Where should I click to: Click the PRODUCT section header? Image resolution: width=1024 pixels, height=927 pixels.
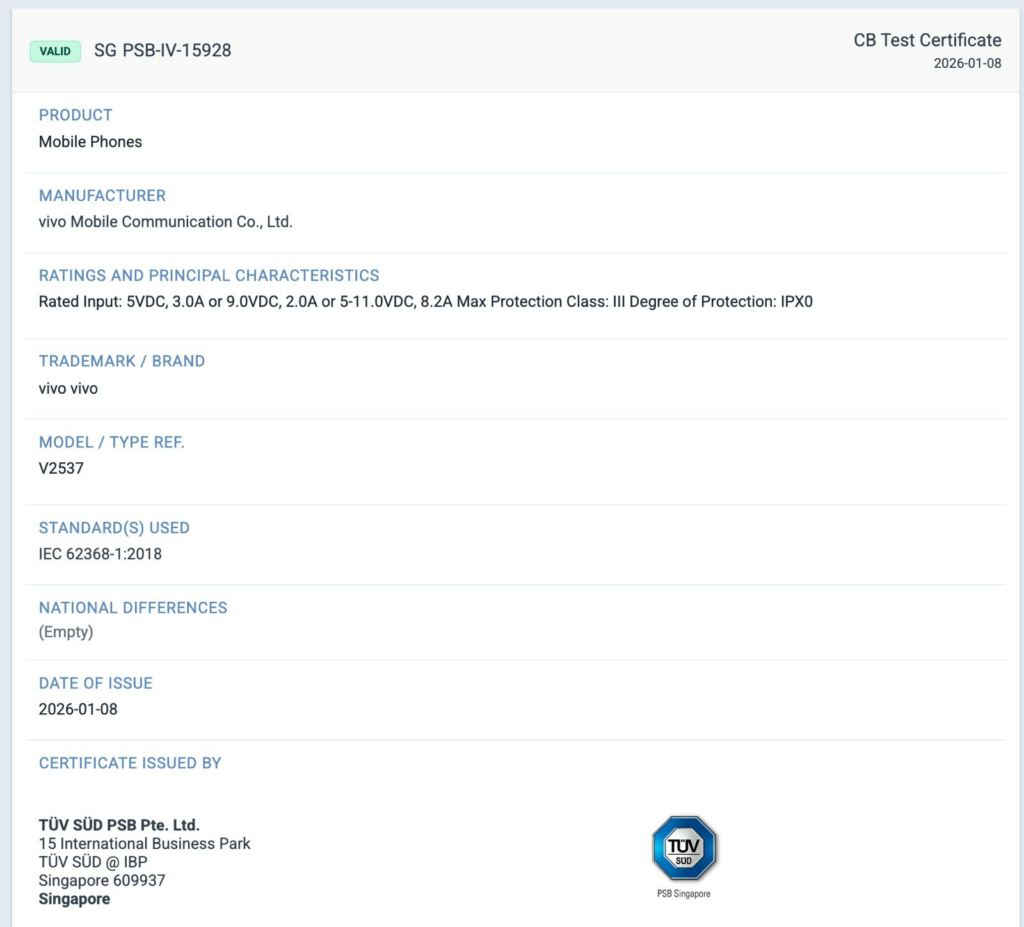75,115
